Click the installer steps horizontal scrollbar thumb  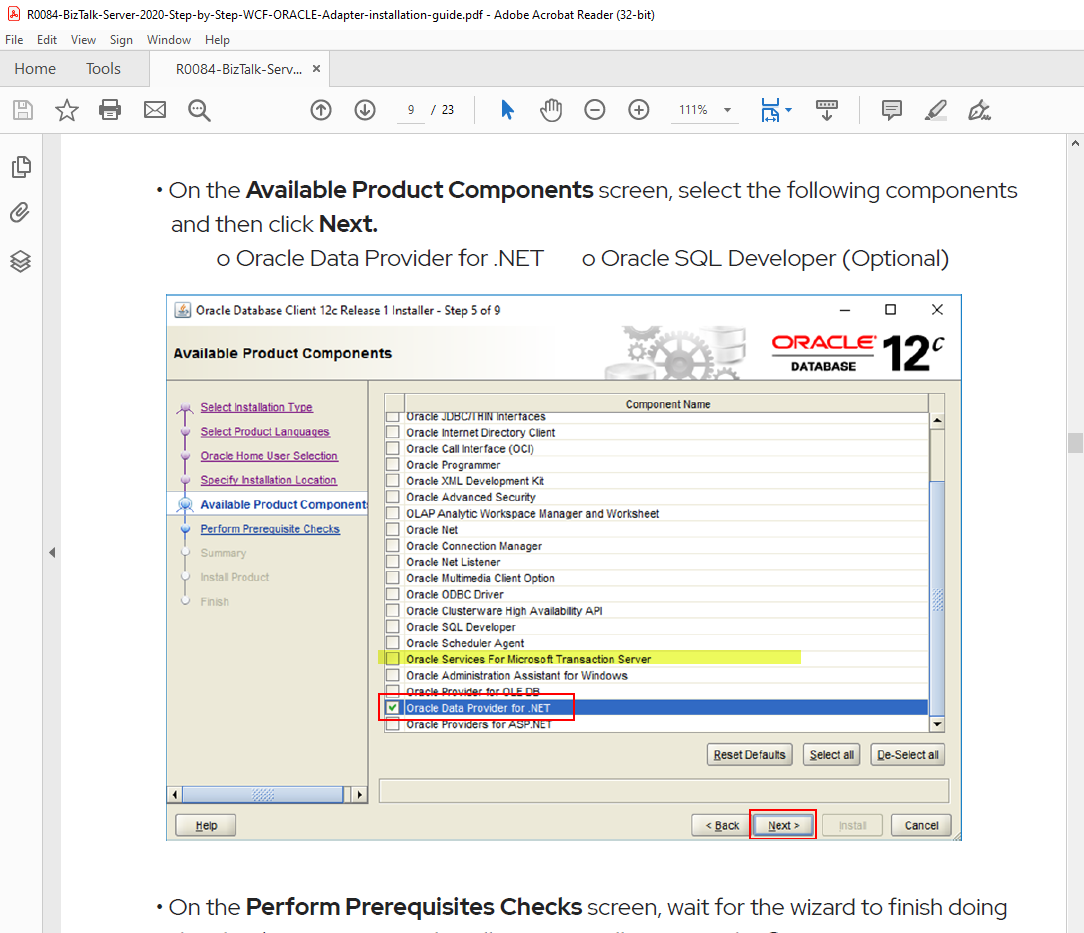[x=263, y=795]
